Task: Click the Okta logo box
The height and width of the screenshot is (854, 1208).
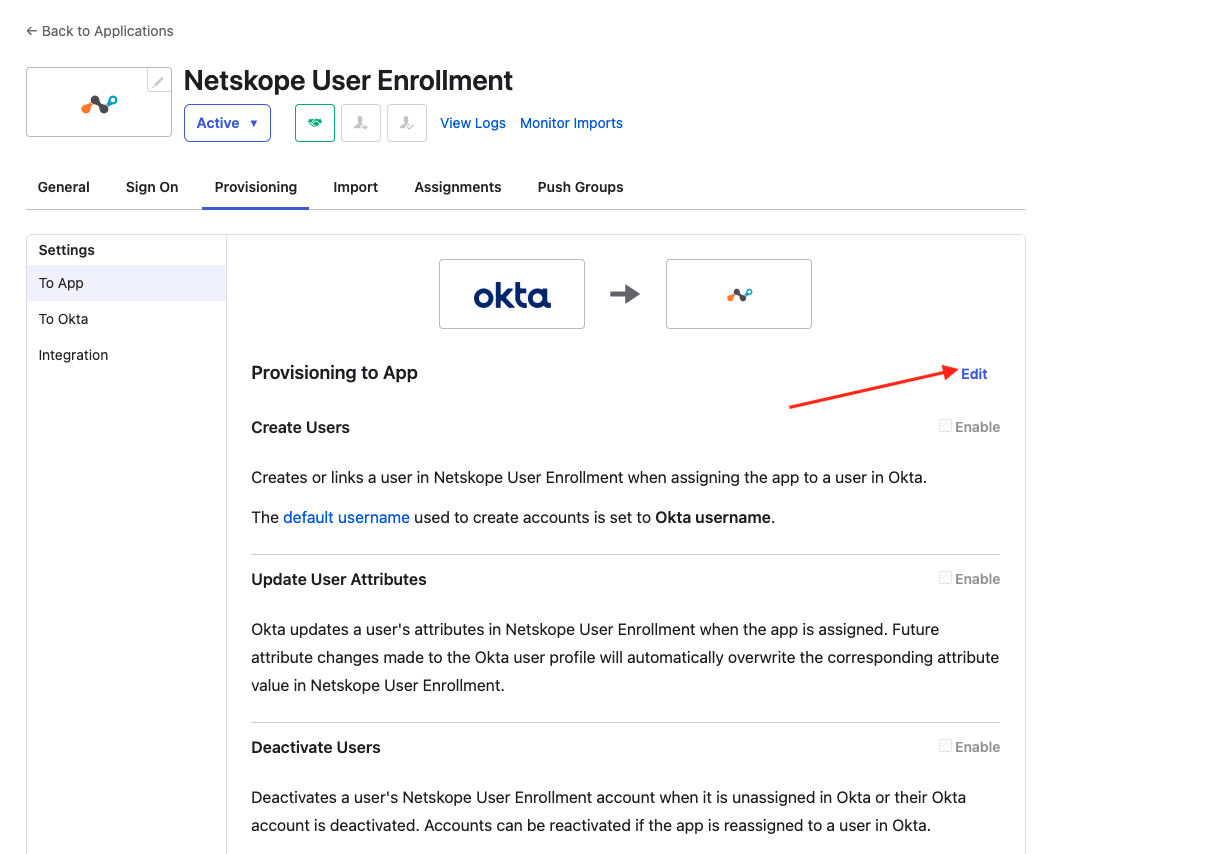Action: pos(512,294)
